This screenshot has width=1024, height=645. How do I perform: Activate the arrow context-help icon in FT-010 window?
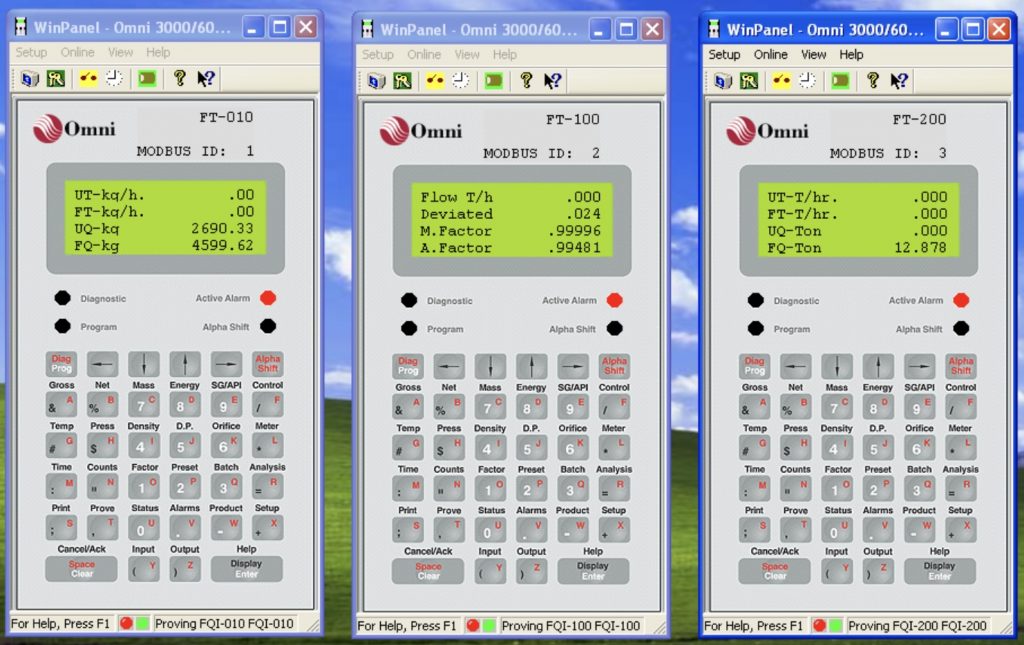point(206,79)
